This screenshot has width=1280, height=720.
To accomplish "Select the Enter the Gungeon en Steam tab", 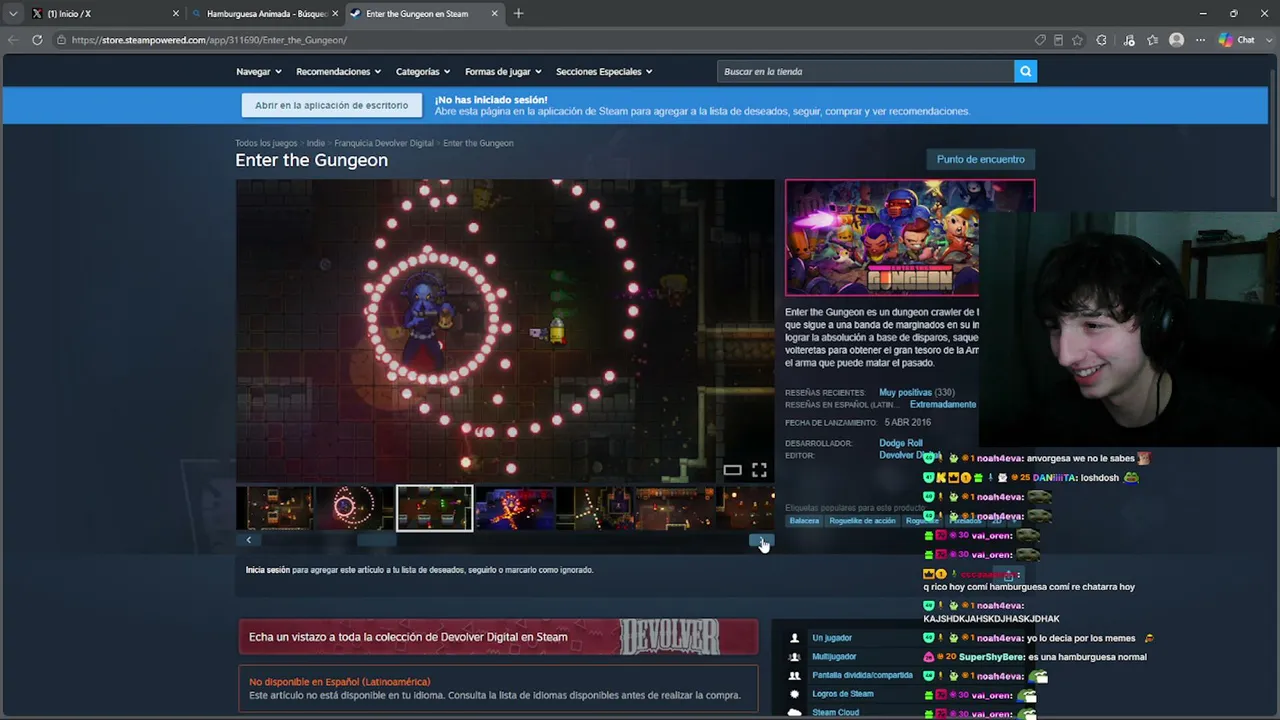I will pyautogui.click(x=424, y=14).
